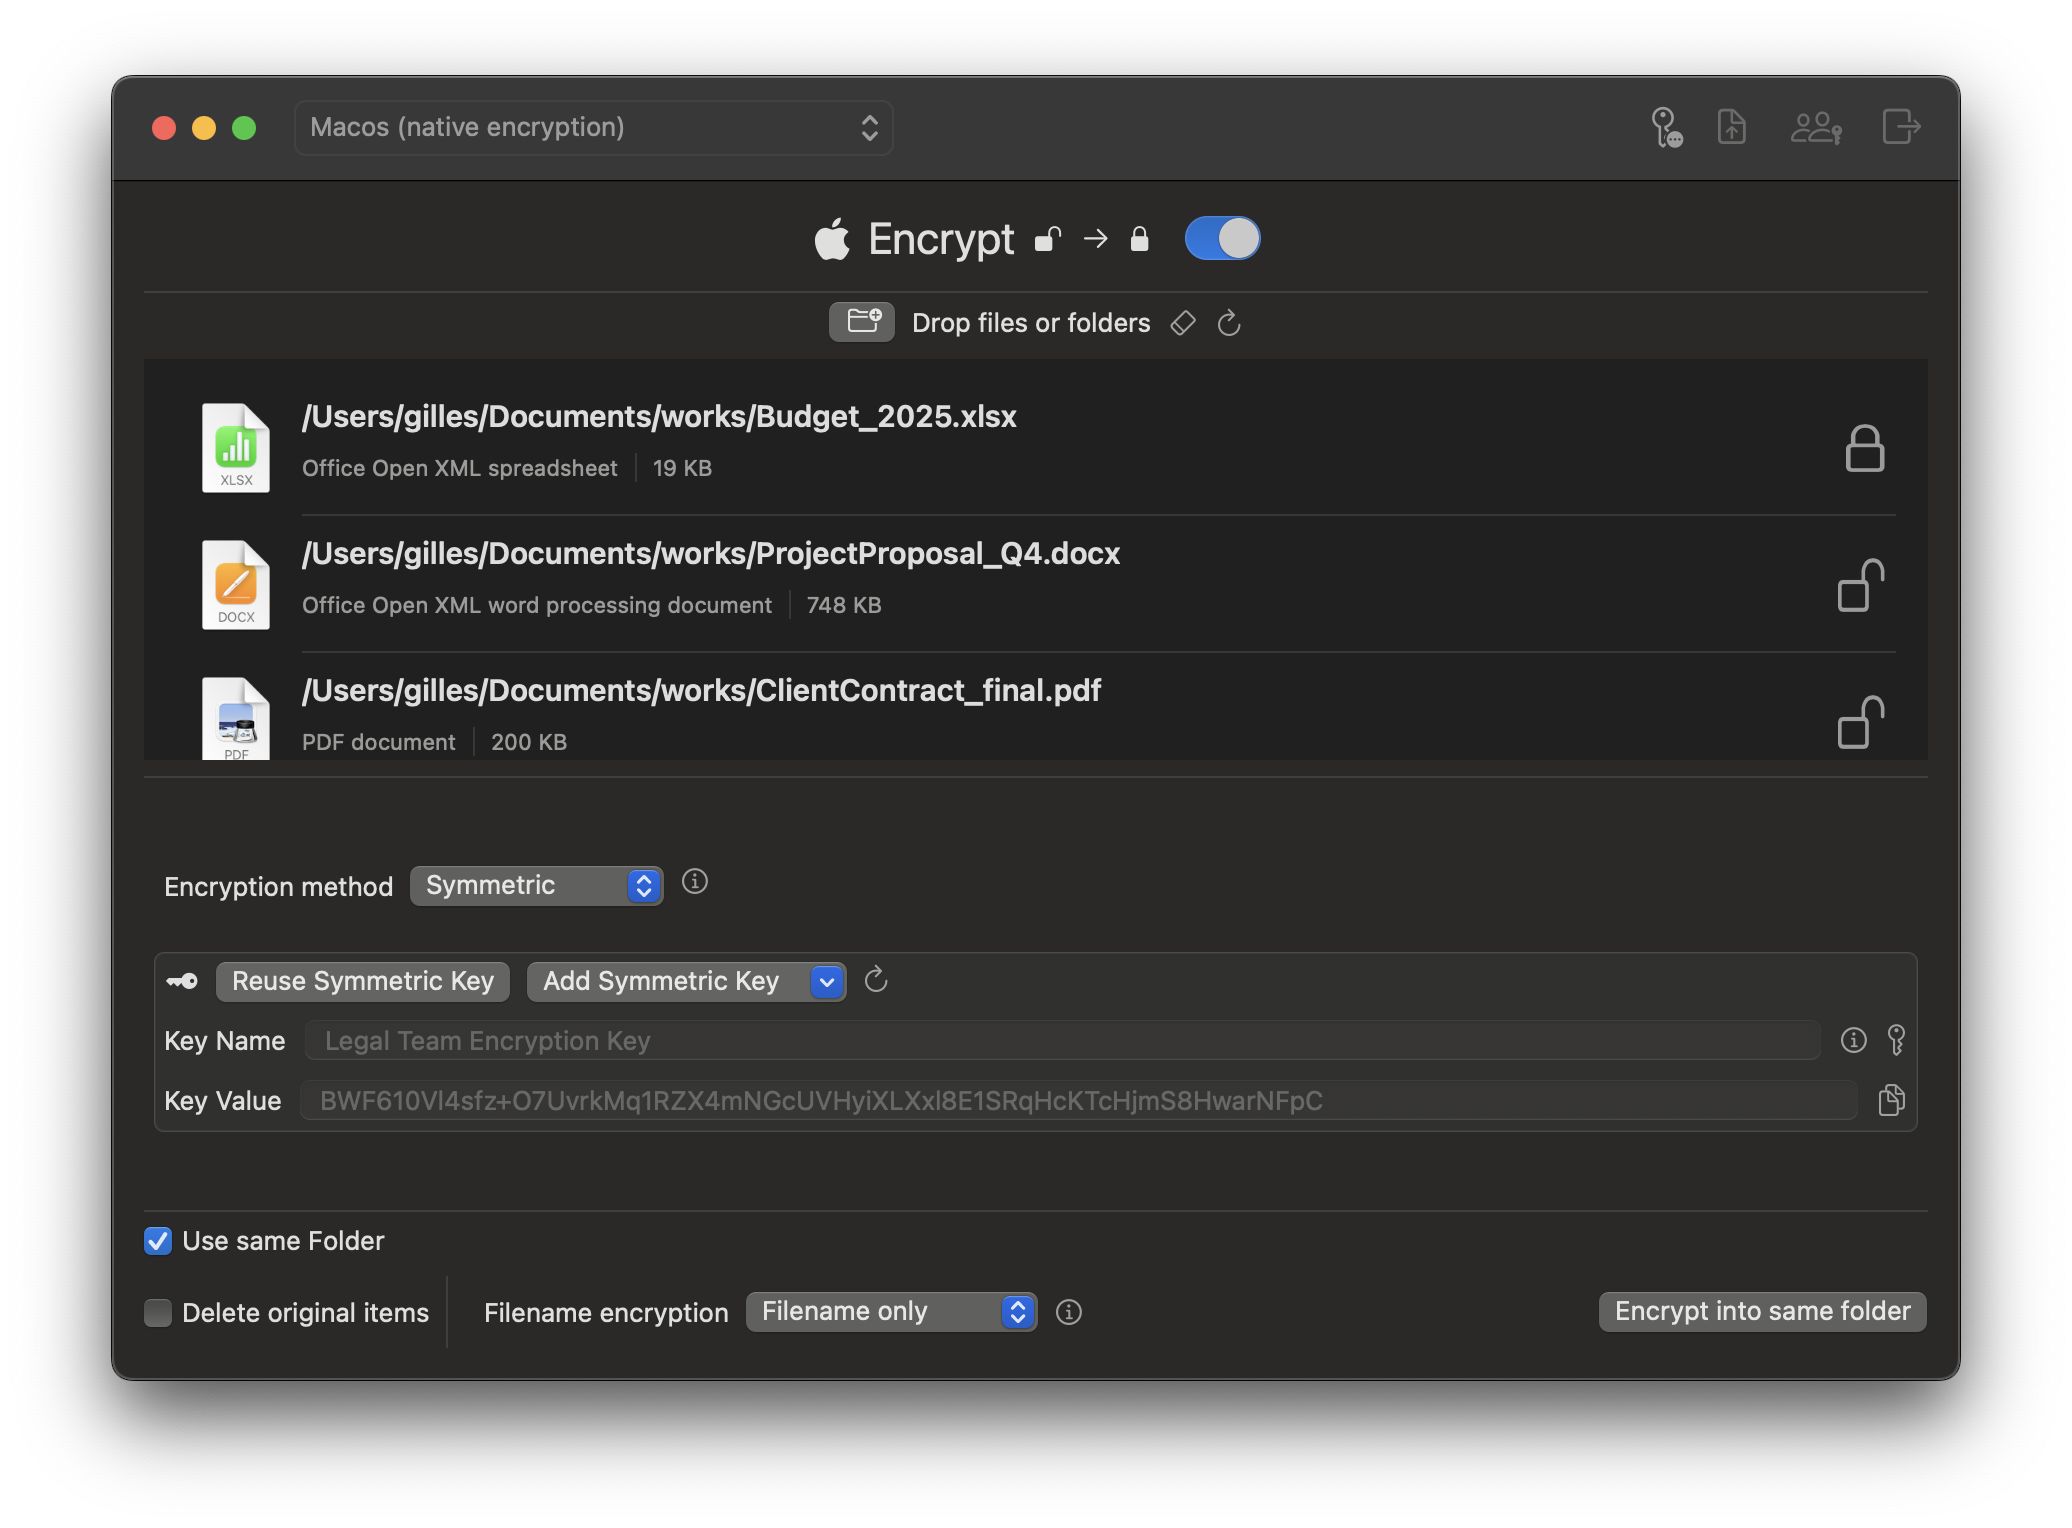
Task: Click the copy icon beside Key Value field
Action: (x=1891, y=1100)
